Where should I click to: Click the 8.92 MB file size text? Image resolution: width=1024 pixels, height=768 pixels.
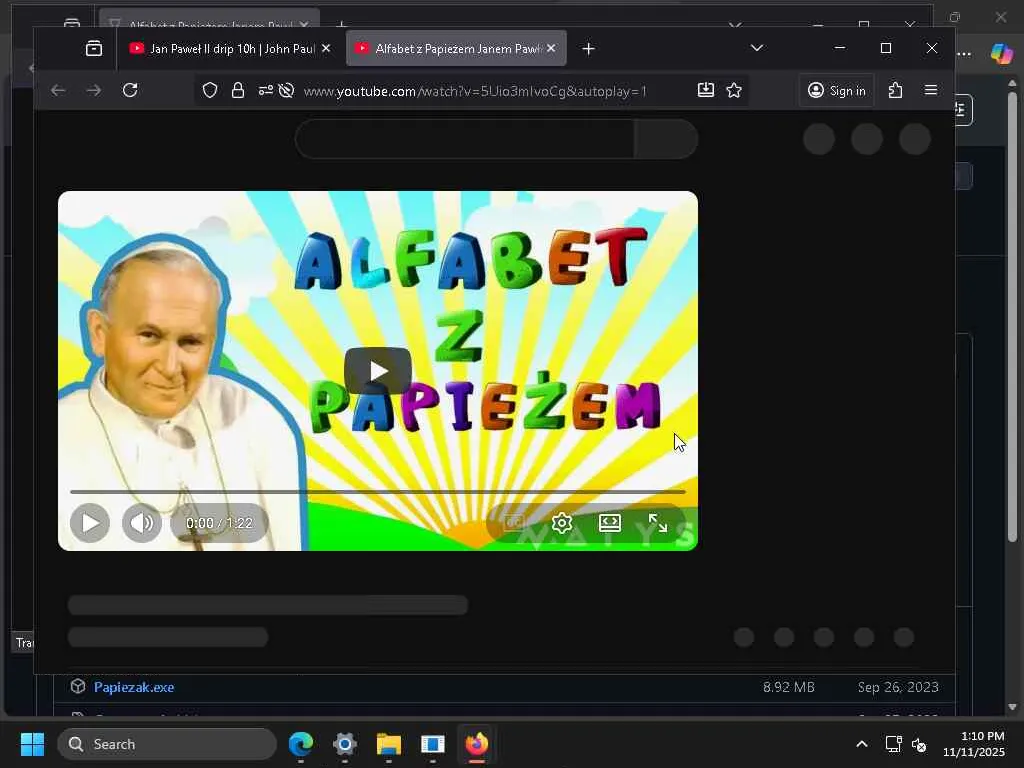[789, 687]
